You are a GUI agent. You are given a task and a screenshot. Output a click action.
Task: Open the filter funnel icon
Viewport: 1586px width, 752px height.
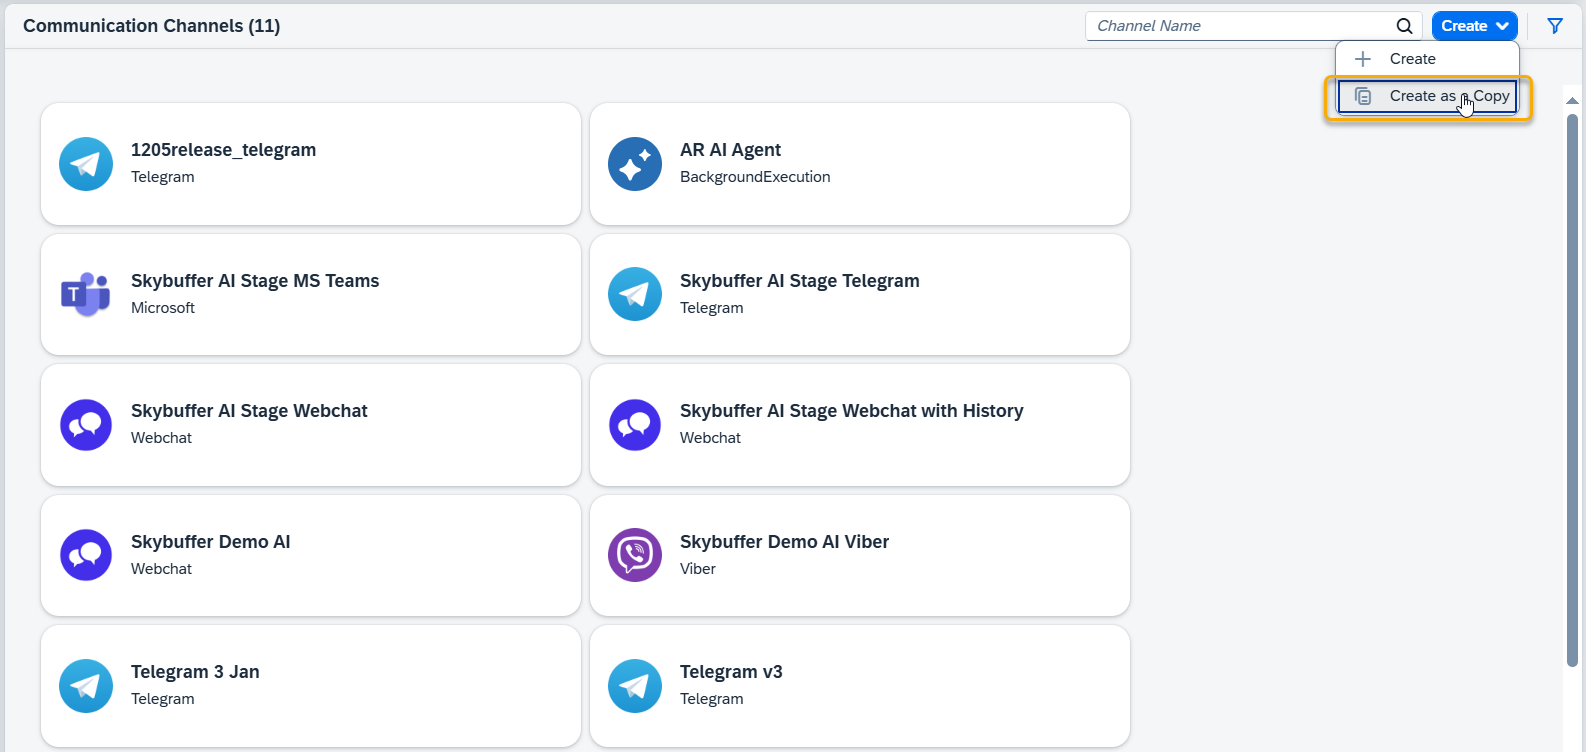coord(1555,26)
